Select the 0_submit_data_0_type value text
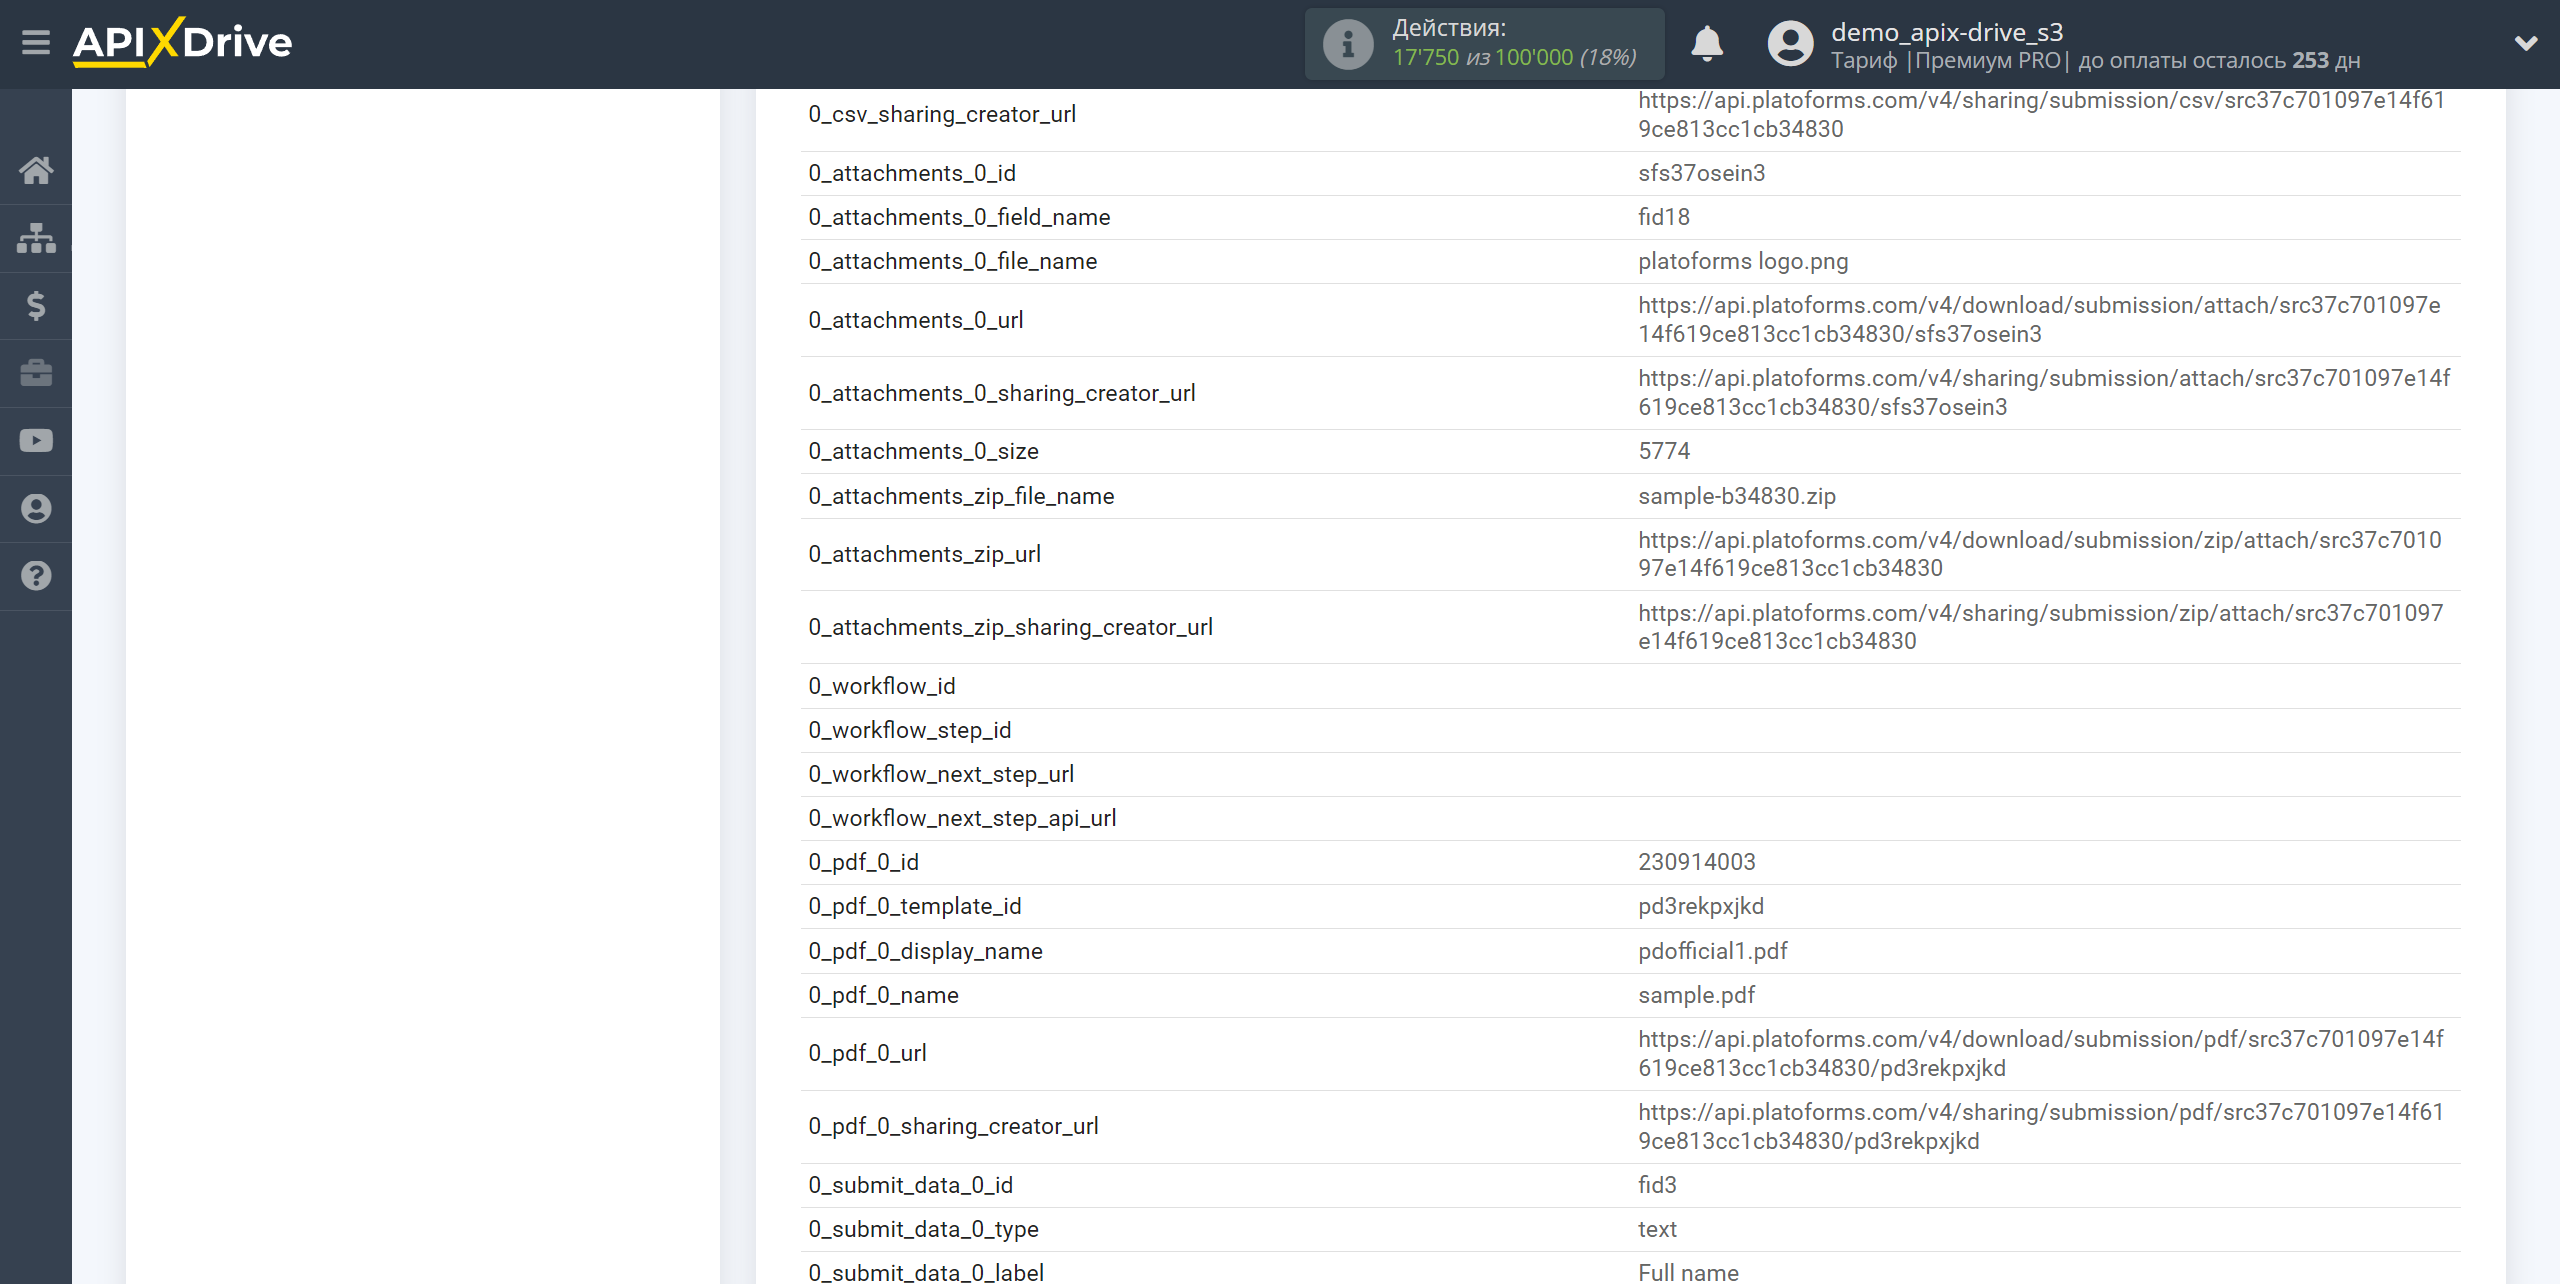2560x1284 pixels. click(1657, 1229)
